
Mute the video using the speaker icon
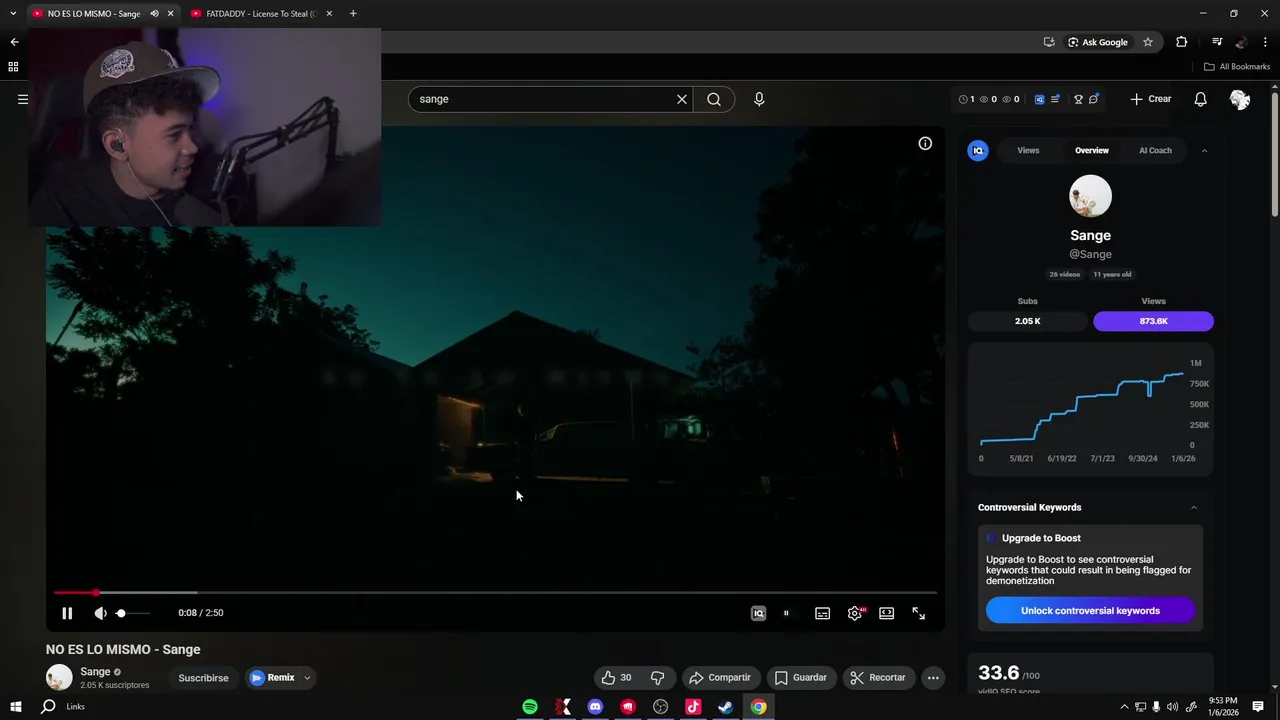tap(100, 613)
